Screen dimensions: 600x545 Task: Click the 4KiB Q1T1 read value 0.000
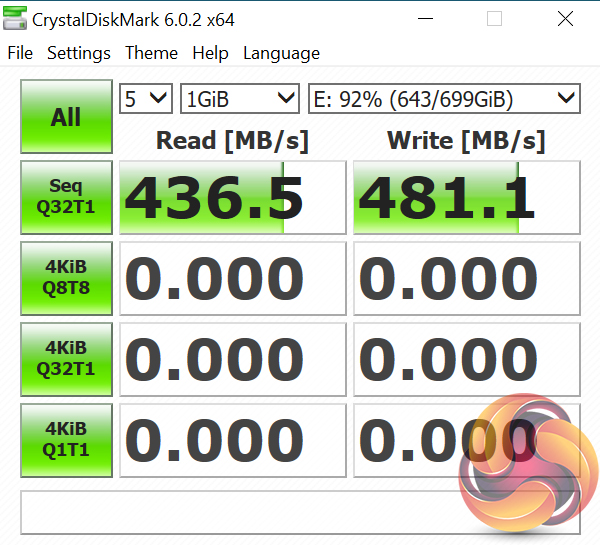(x=233, y=441)
